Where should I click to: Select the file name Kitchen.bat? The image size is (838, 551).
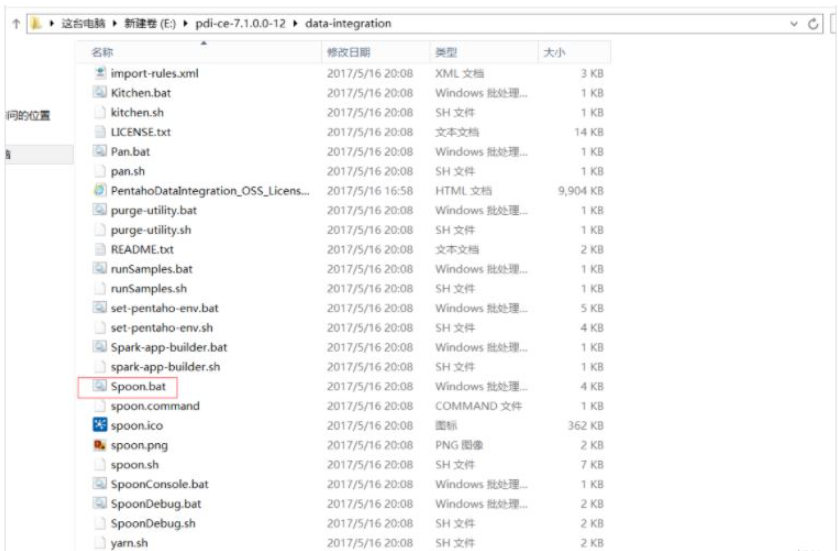141,93
